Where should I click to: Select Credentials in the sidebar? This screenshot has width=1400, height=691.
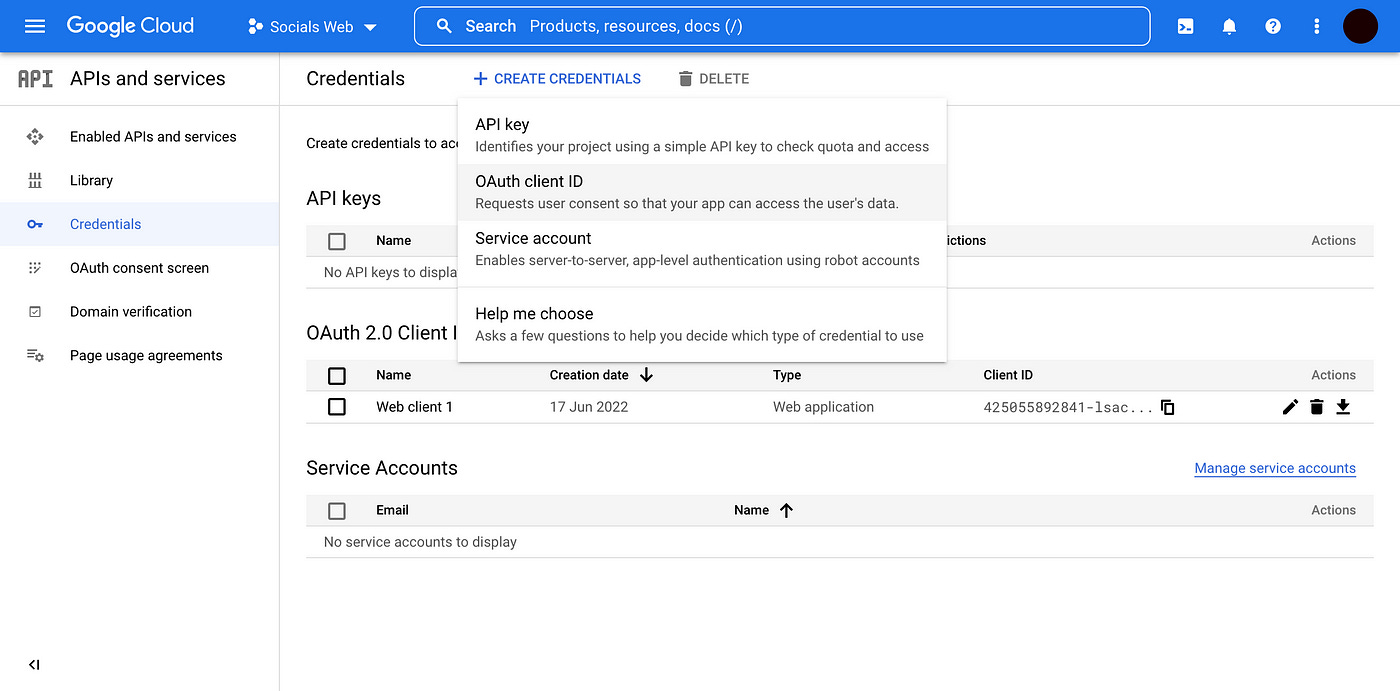(x=140, y=224)
